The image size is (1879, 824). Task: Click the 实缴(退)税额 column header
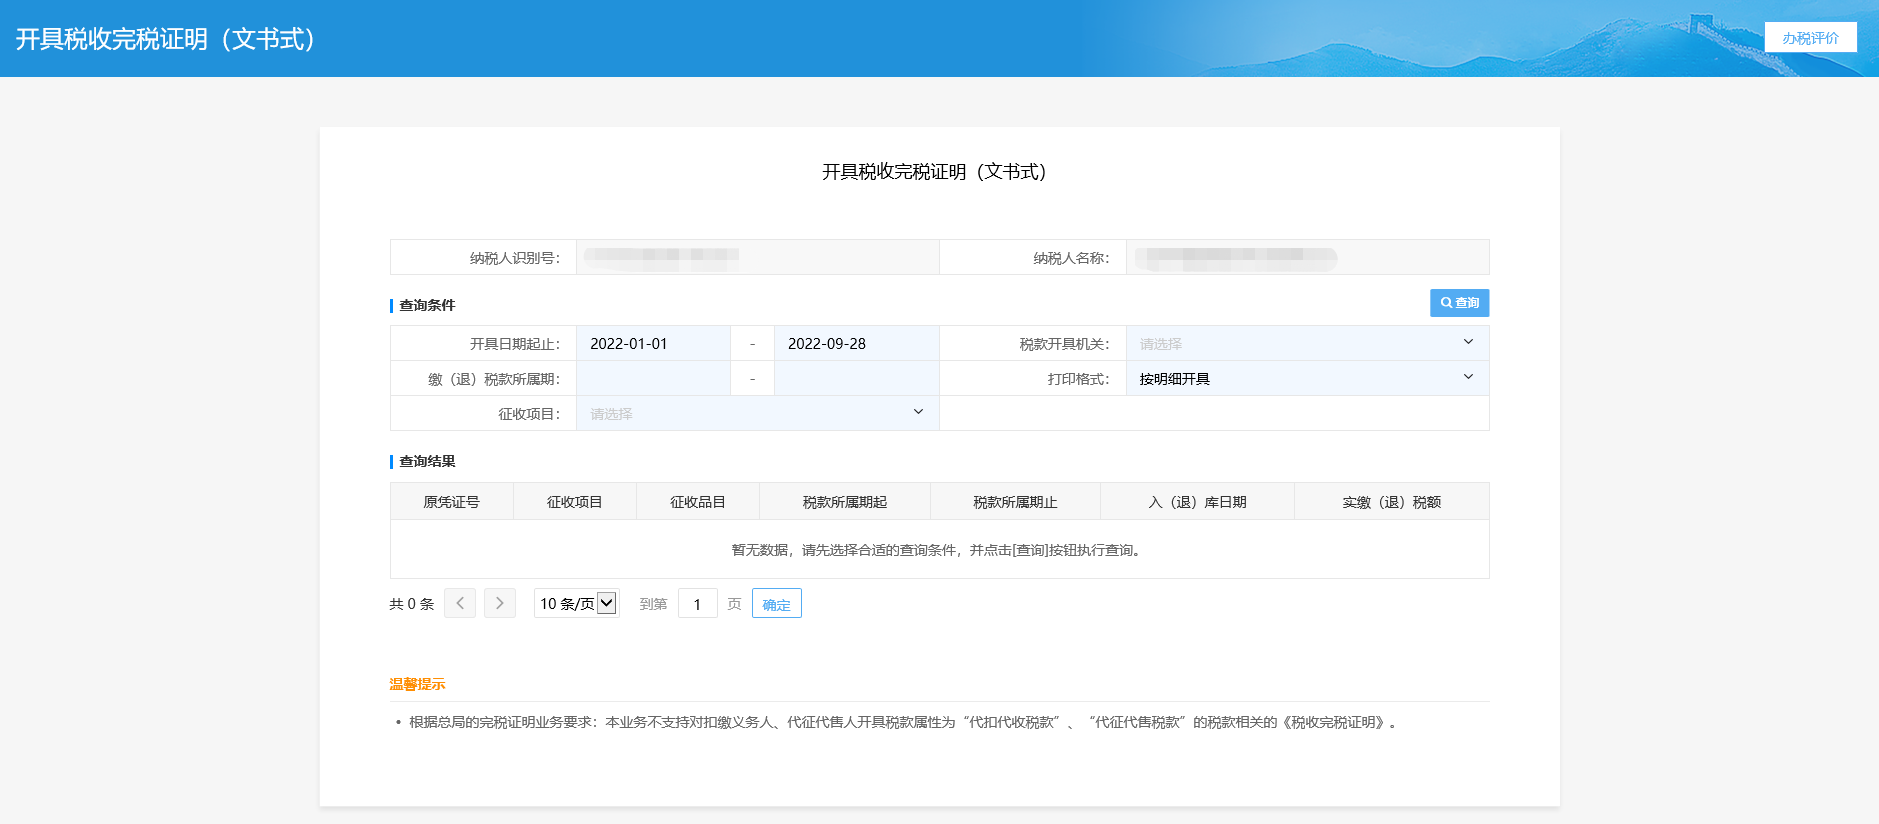coord(1392,501)
